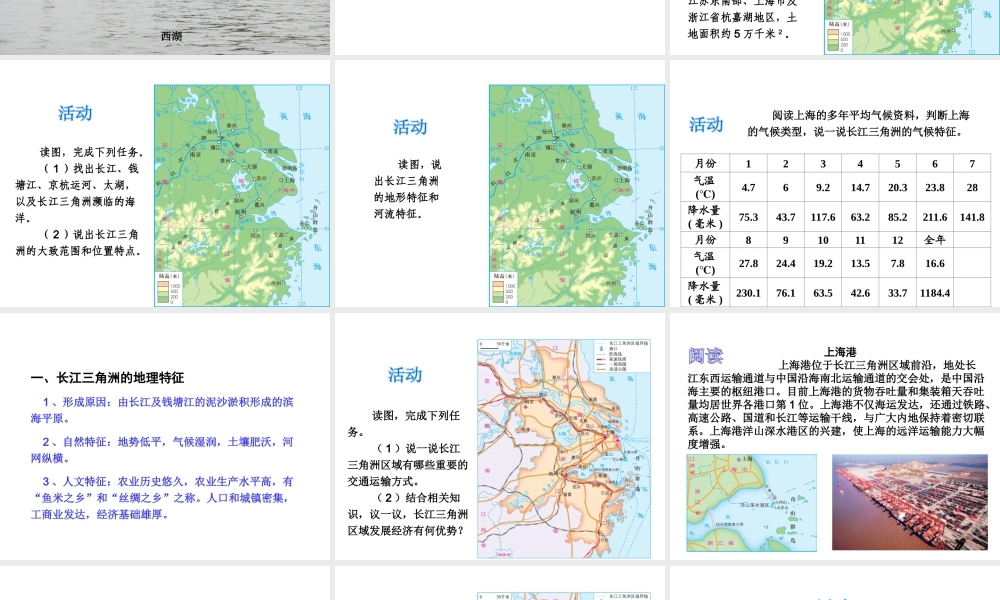Click precipitation cell 43.7
The height and width of the screenshot is (600, 1000).
pos(786,217)
